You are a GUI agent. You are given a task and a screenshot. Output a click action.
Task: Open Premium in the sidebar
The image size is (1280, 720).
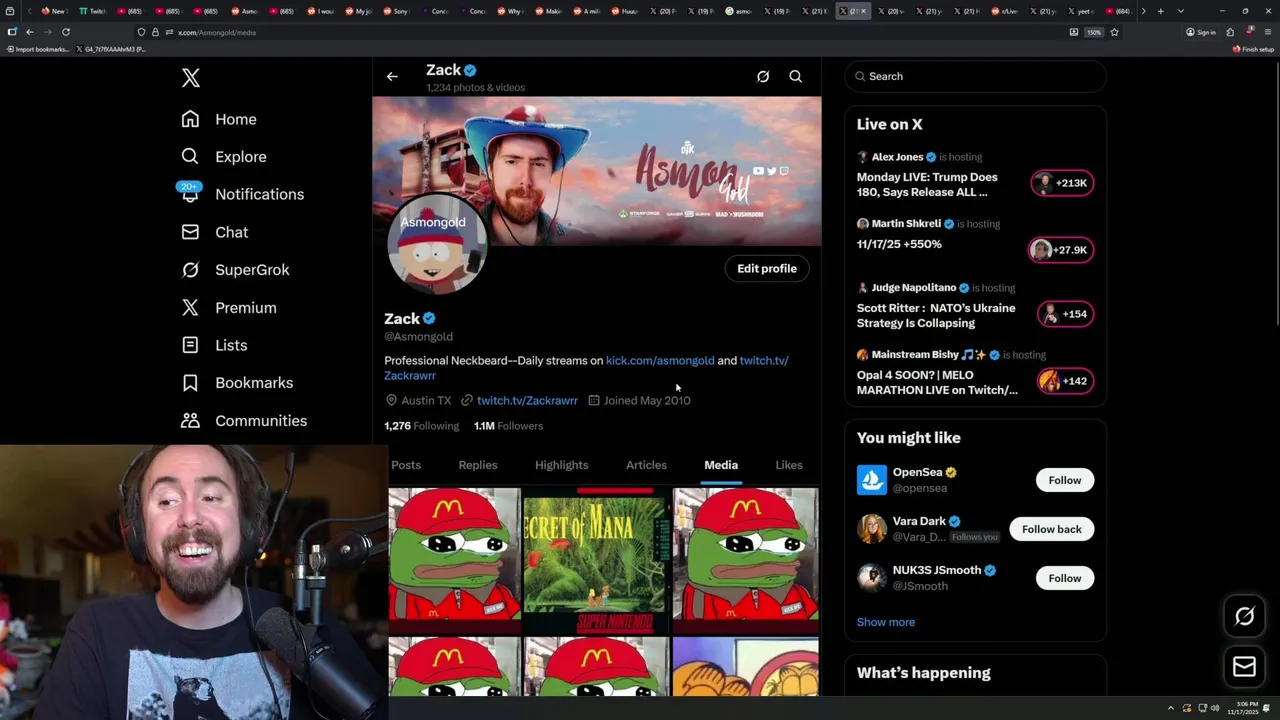(229, 308)
